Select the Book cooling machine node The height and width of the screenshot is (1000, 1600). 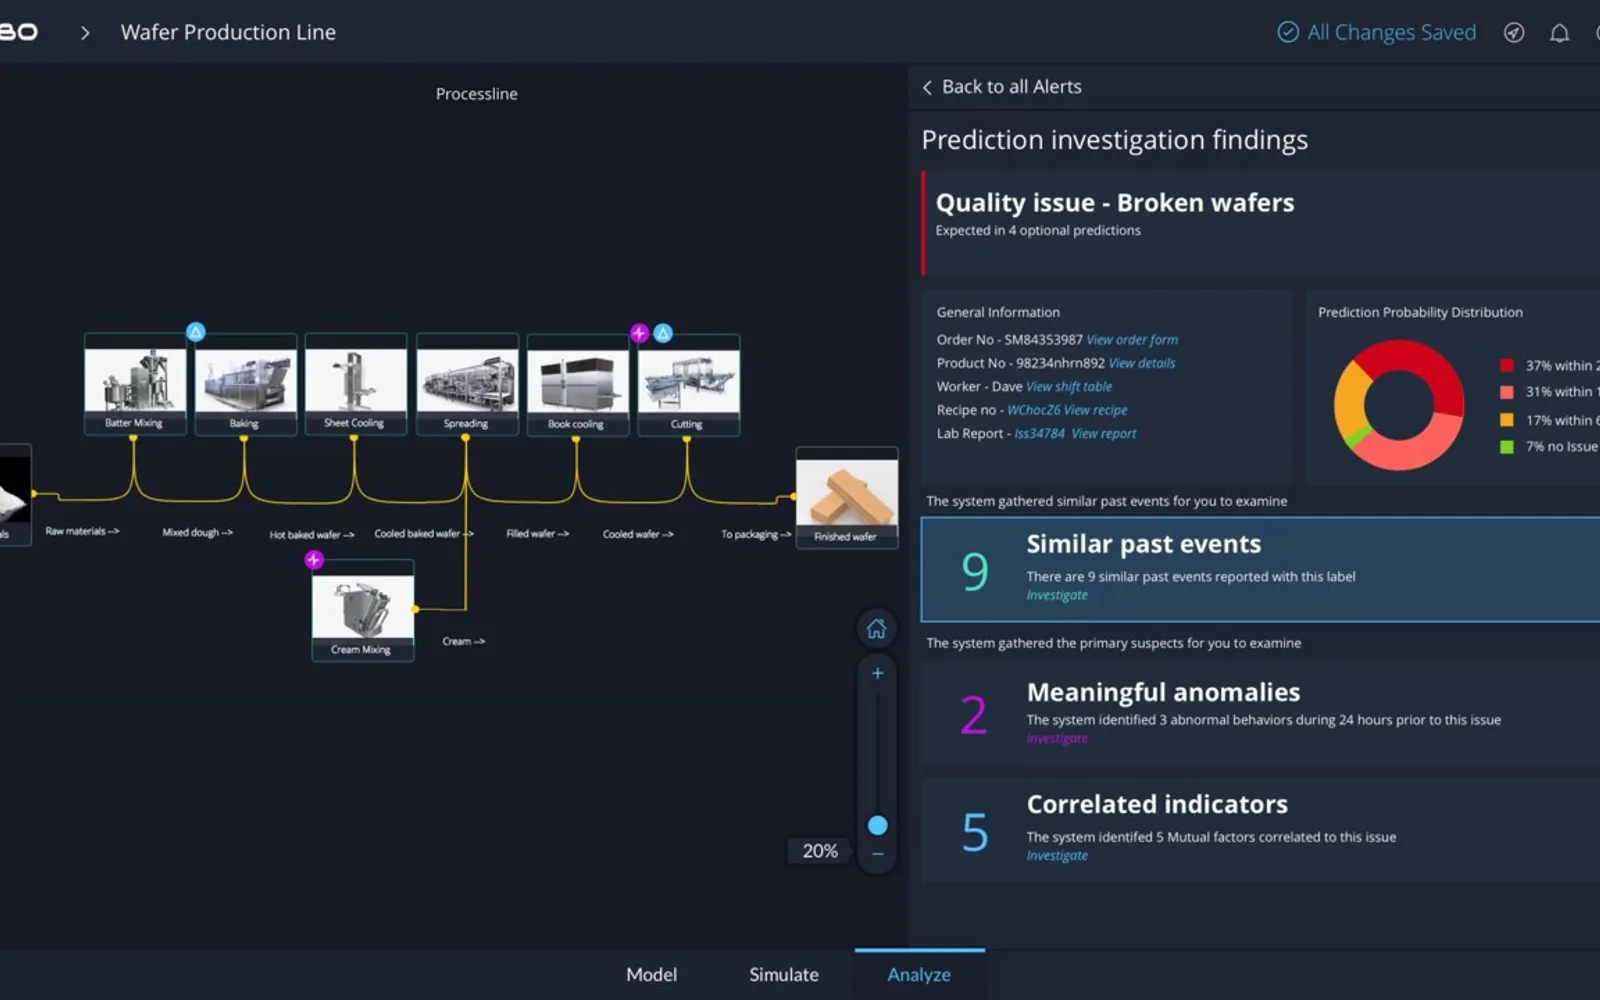click(578, 385)
